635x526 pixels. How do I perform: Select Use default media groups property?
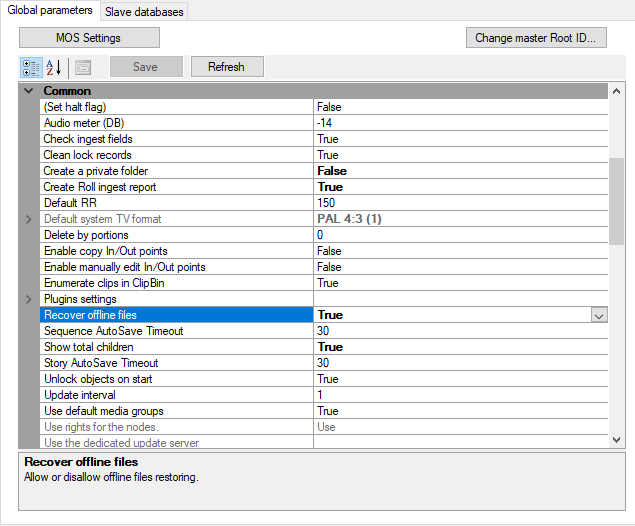point(177,411)
